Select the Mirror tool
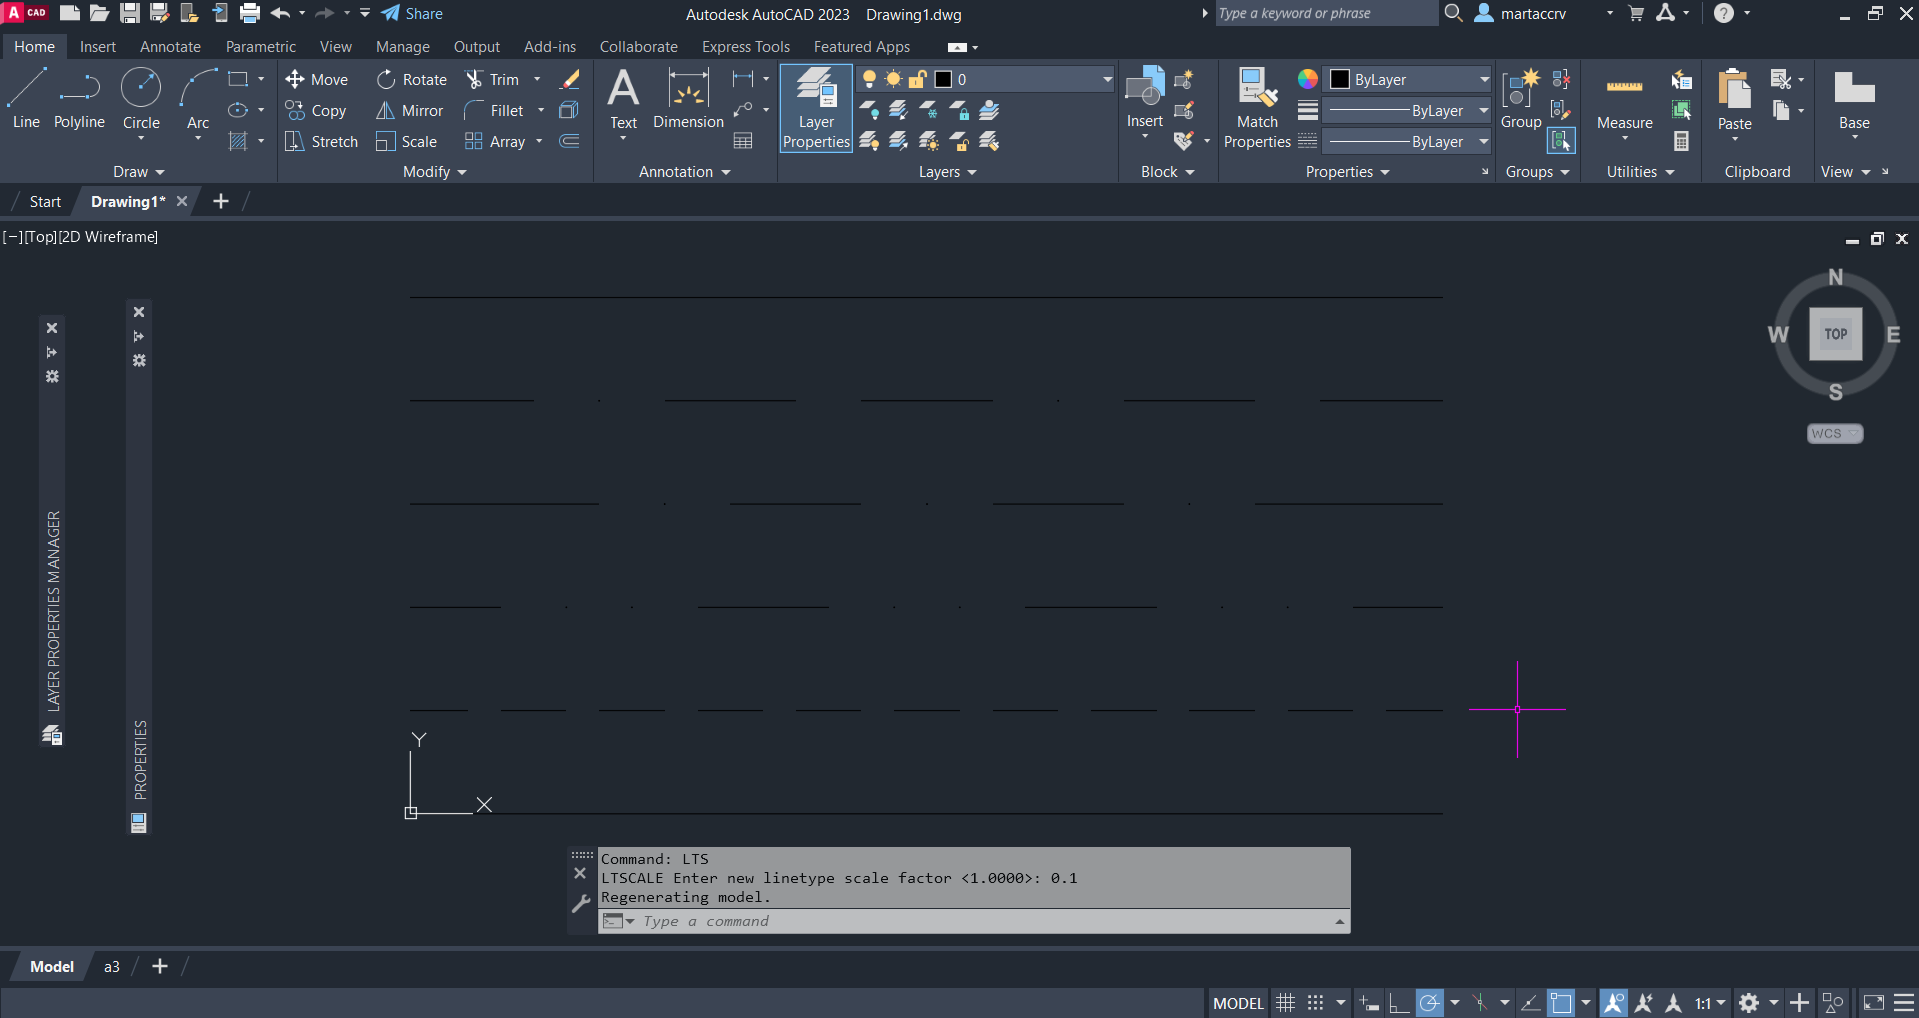 (410, 111)
